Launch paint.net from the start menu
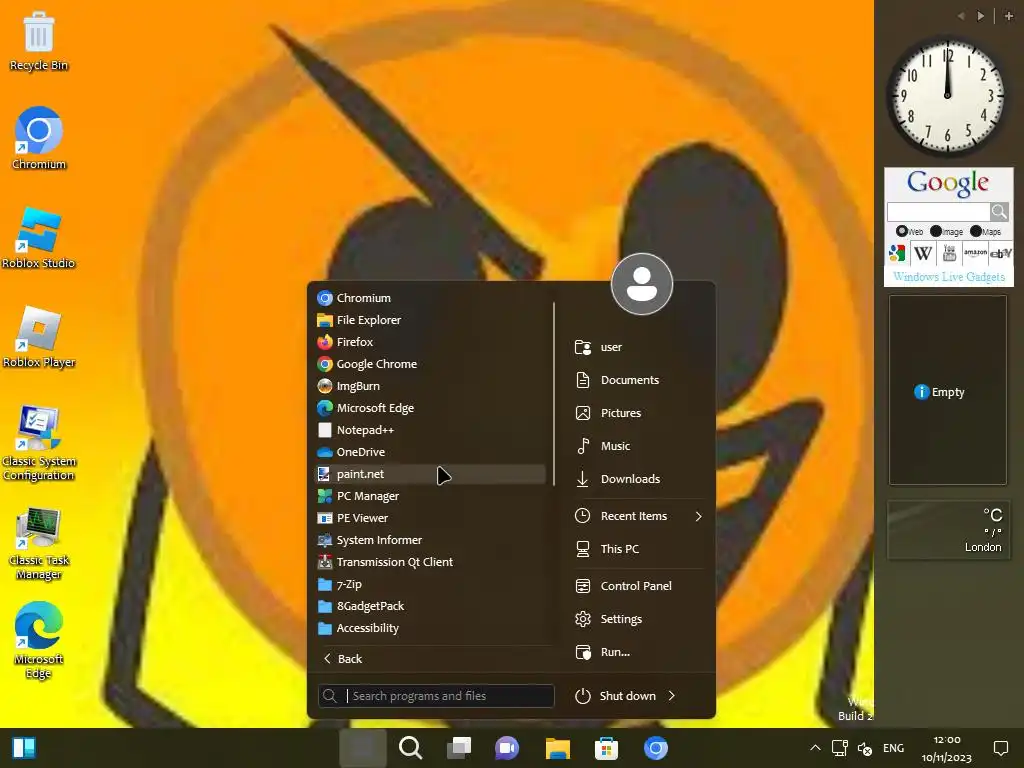The height and width of the screenshot is (768, 1024). [430, 474]
